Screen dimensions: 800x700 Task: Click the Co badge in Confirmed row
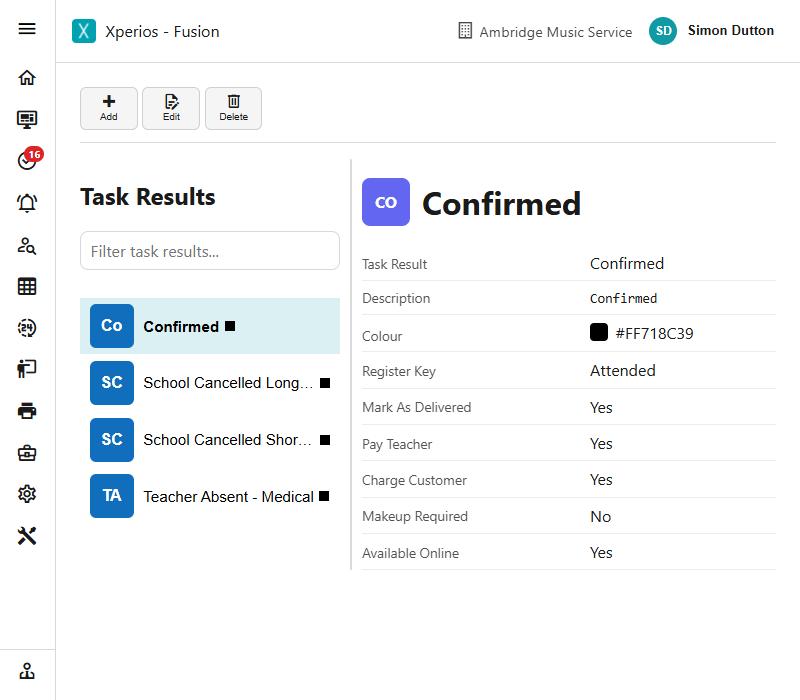tap(112, 326)
